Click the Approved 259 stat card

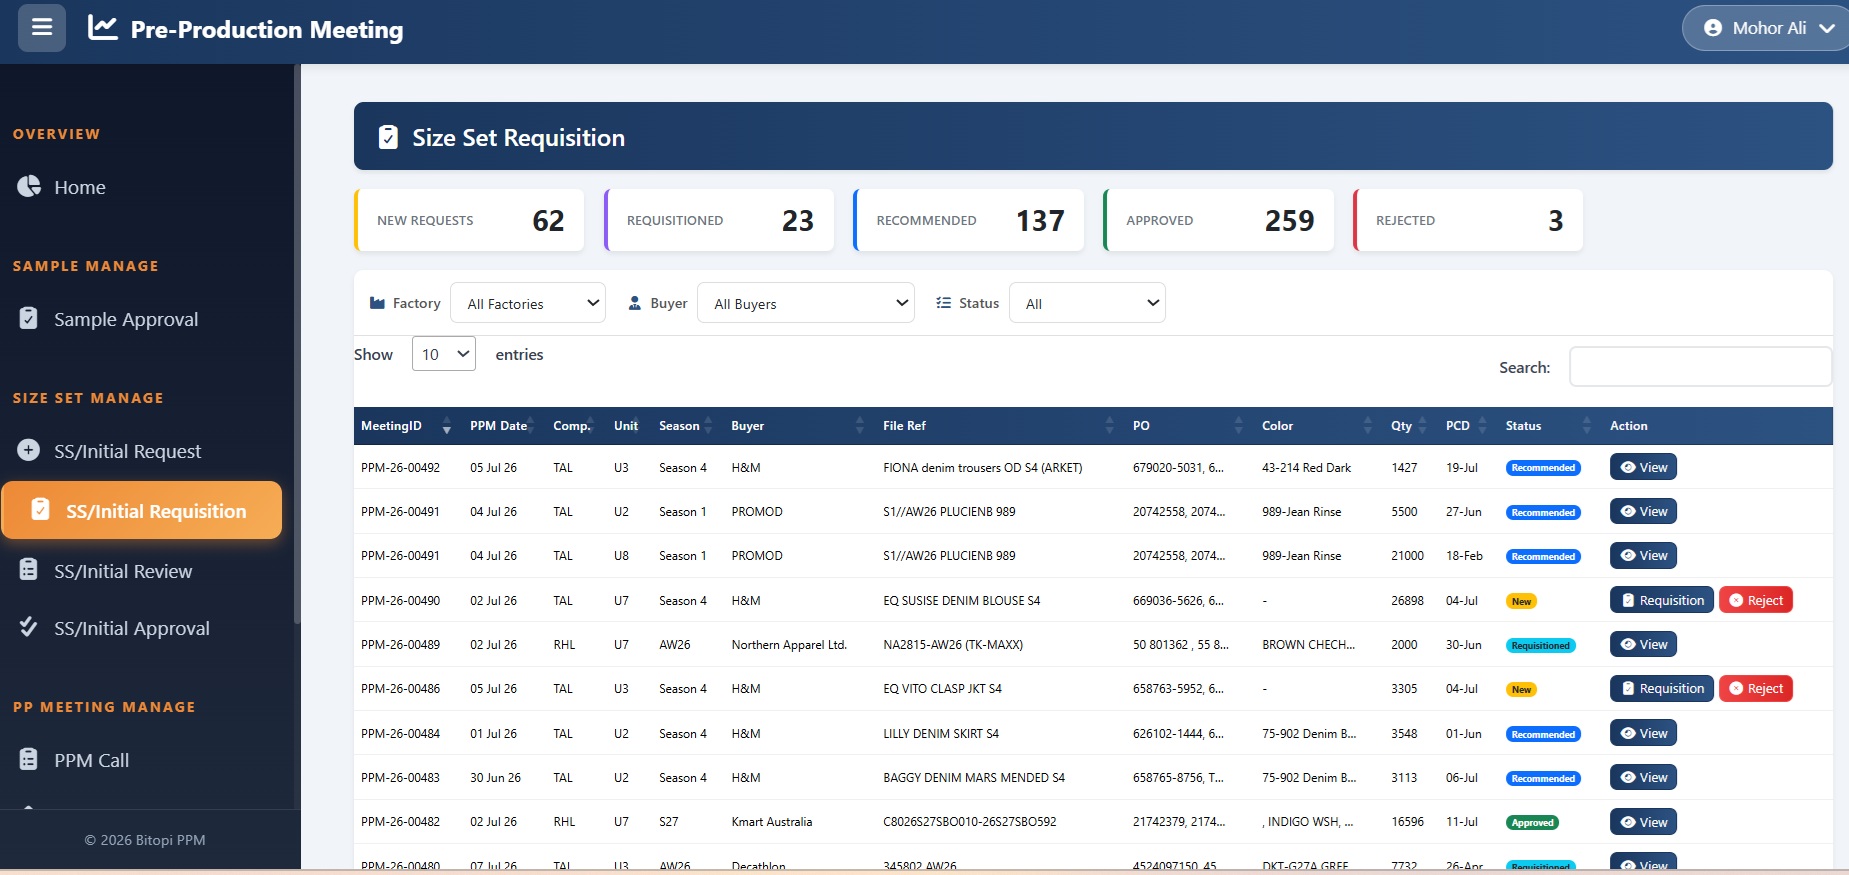click(x=1219, y=220)
